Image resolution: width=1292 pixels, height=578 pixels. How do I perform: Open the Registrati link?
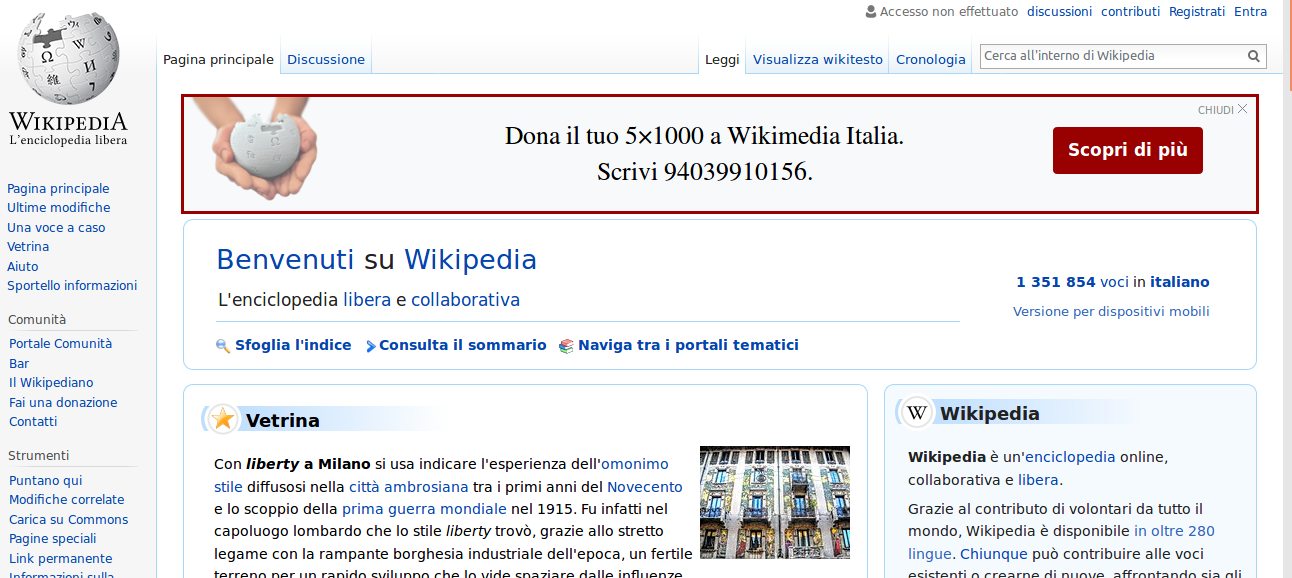coord(1196,12)
